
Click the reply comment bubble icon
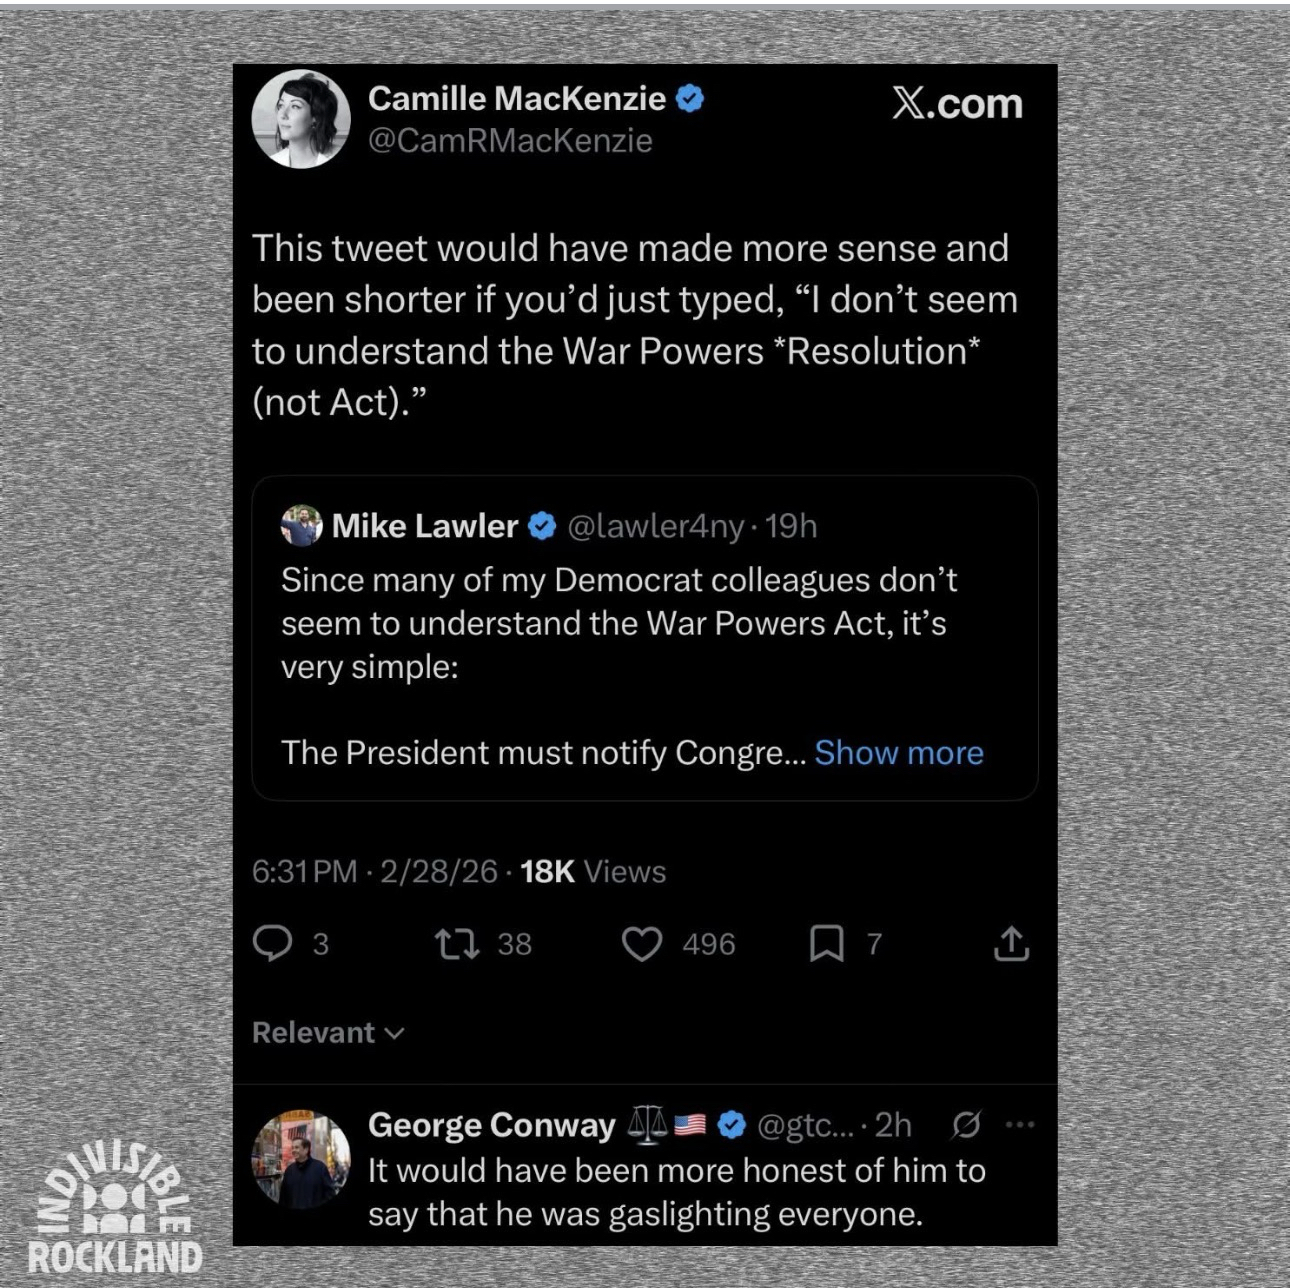(x=271, y=943)
